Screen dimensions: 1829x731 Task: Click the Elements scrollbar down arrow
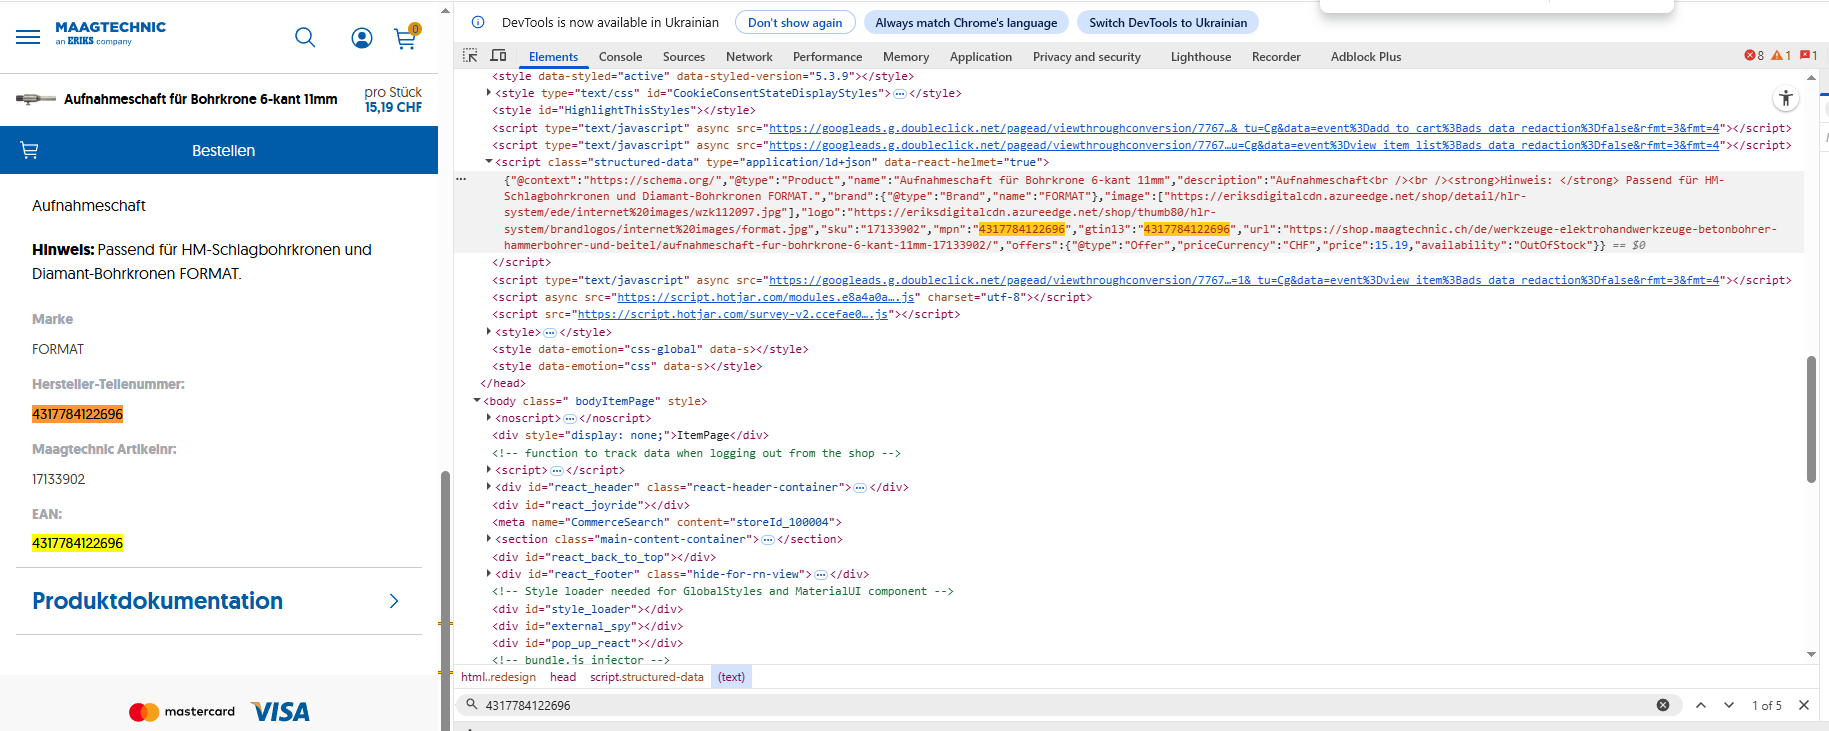[x=1811, y=654]
